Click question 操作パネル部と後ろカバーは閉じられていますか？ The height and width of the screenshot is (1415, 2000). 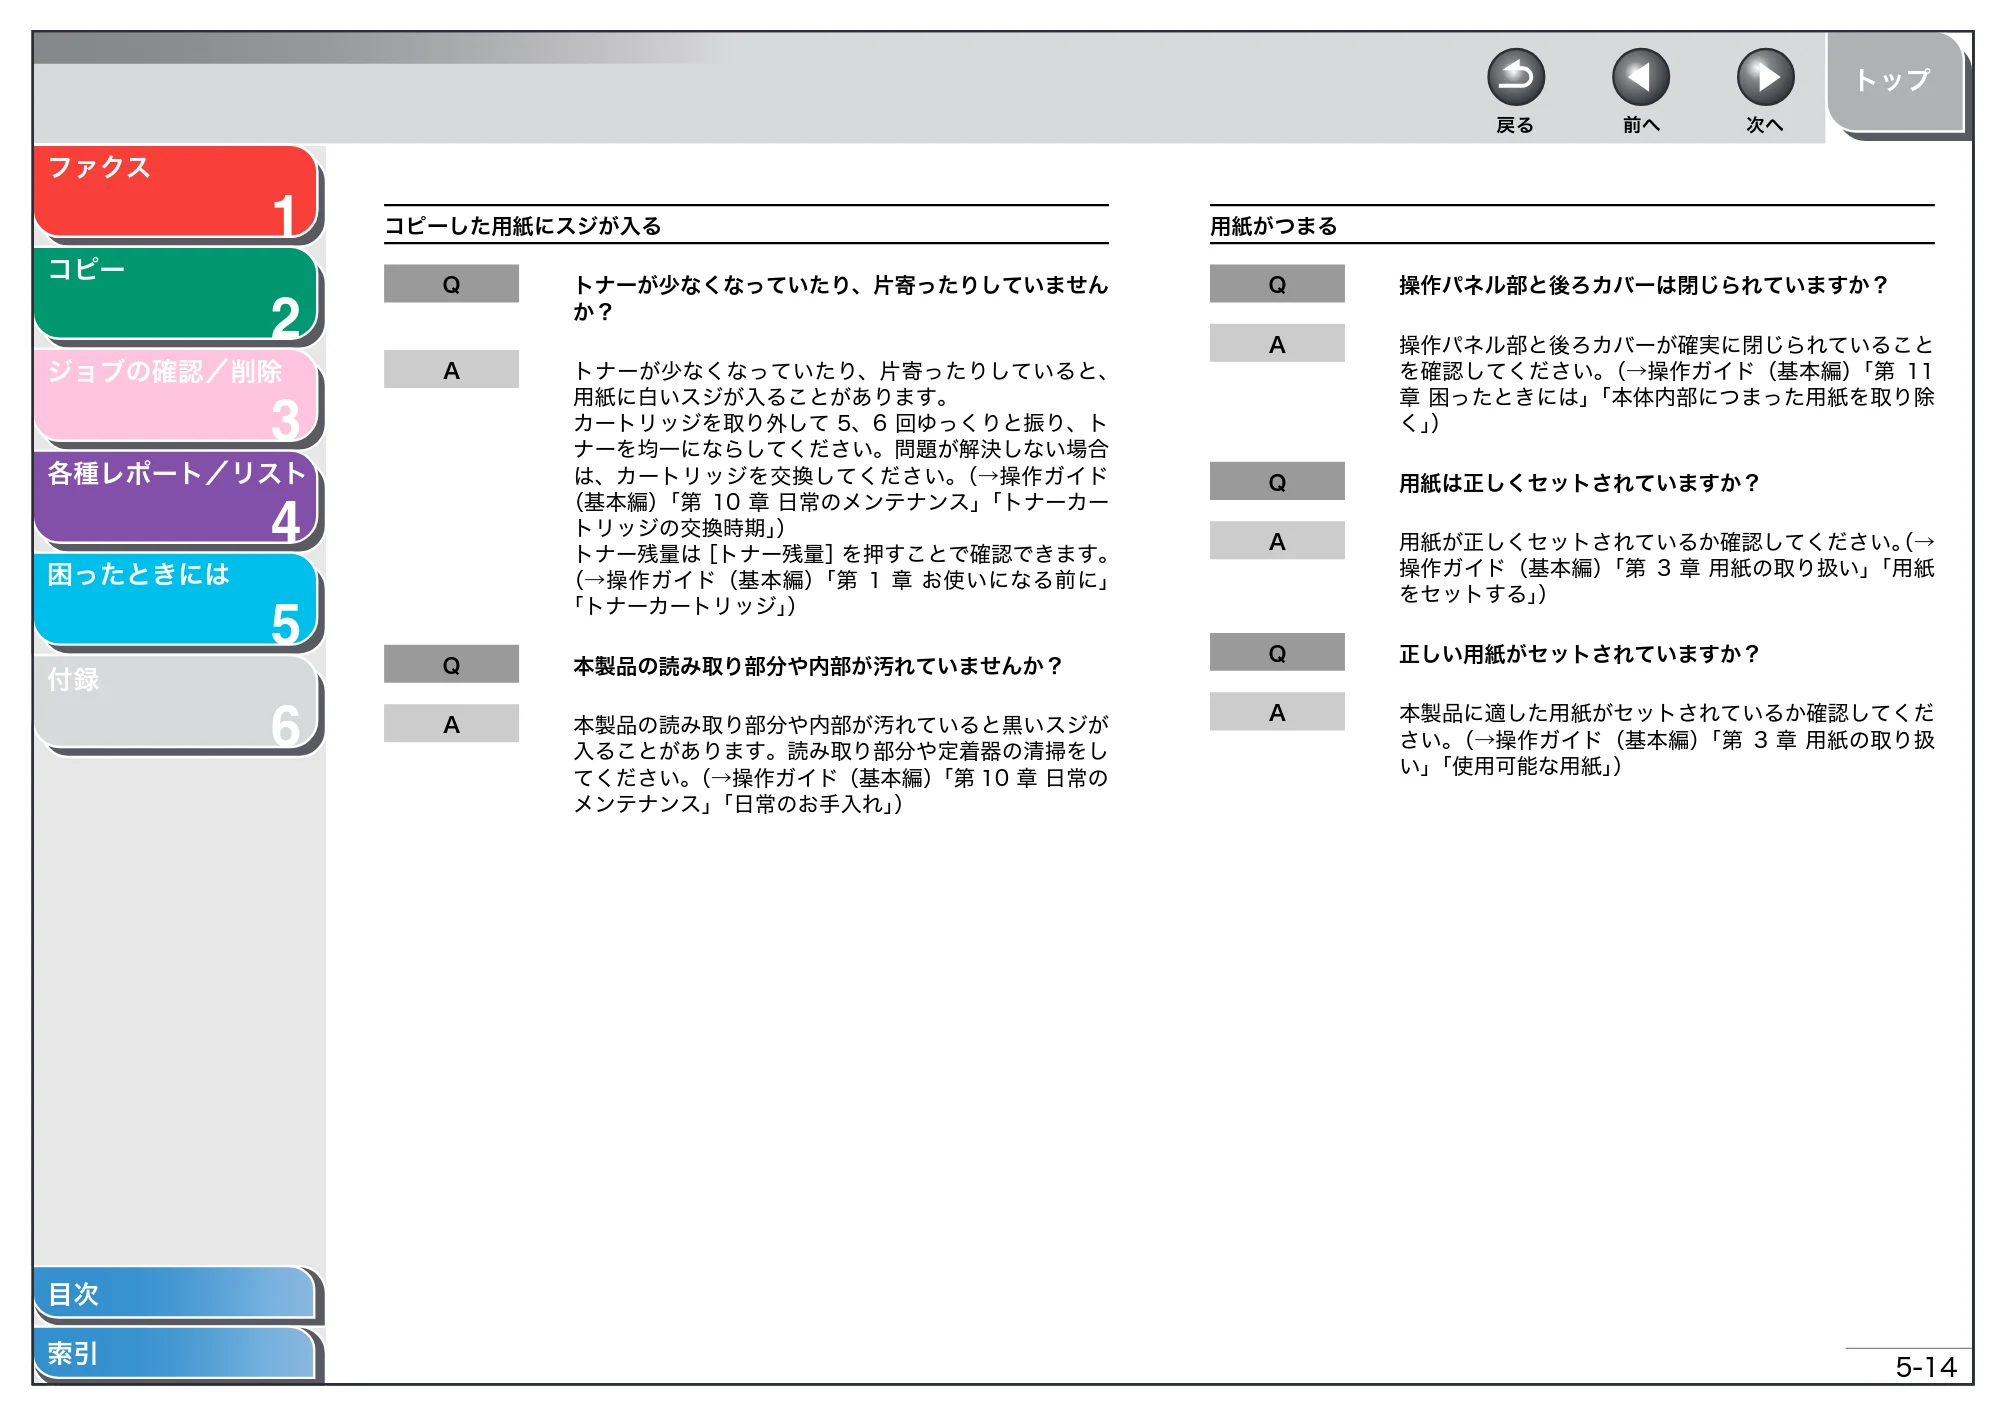1643,285
